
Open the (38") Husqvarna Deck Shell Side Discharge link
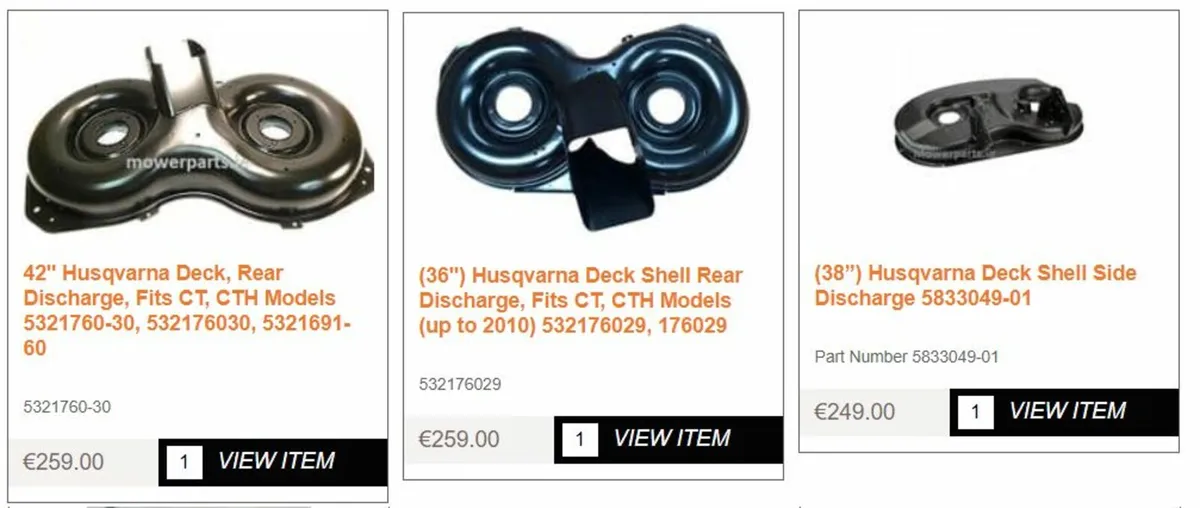(x=975, y=285)
